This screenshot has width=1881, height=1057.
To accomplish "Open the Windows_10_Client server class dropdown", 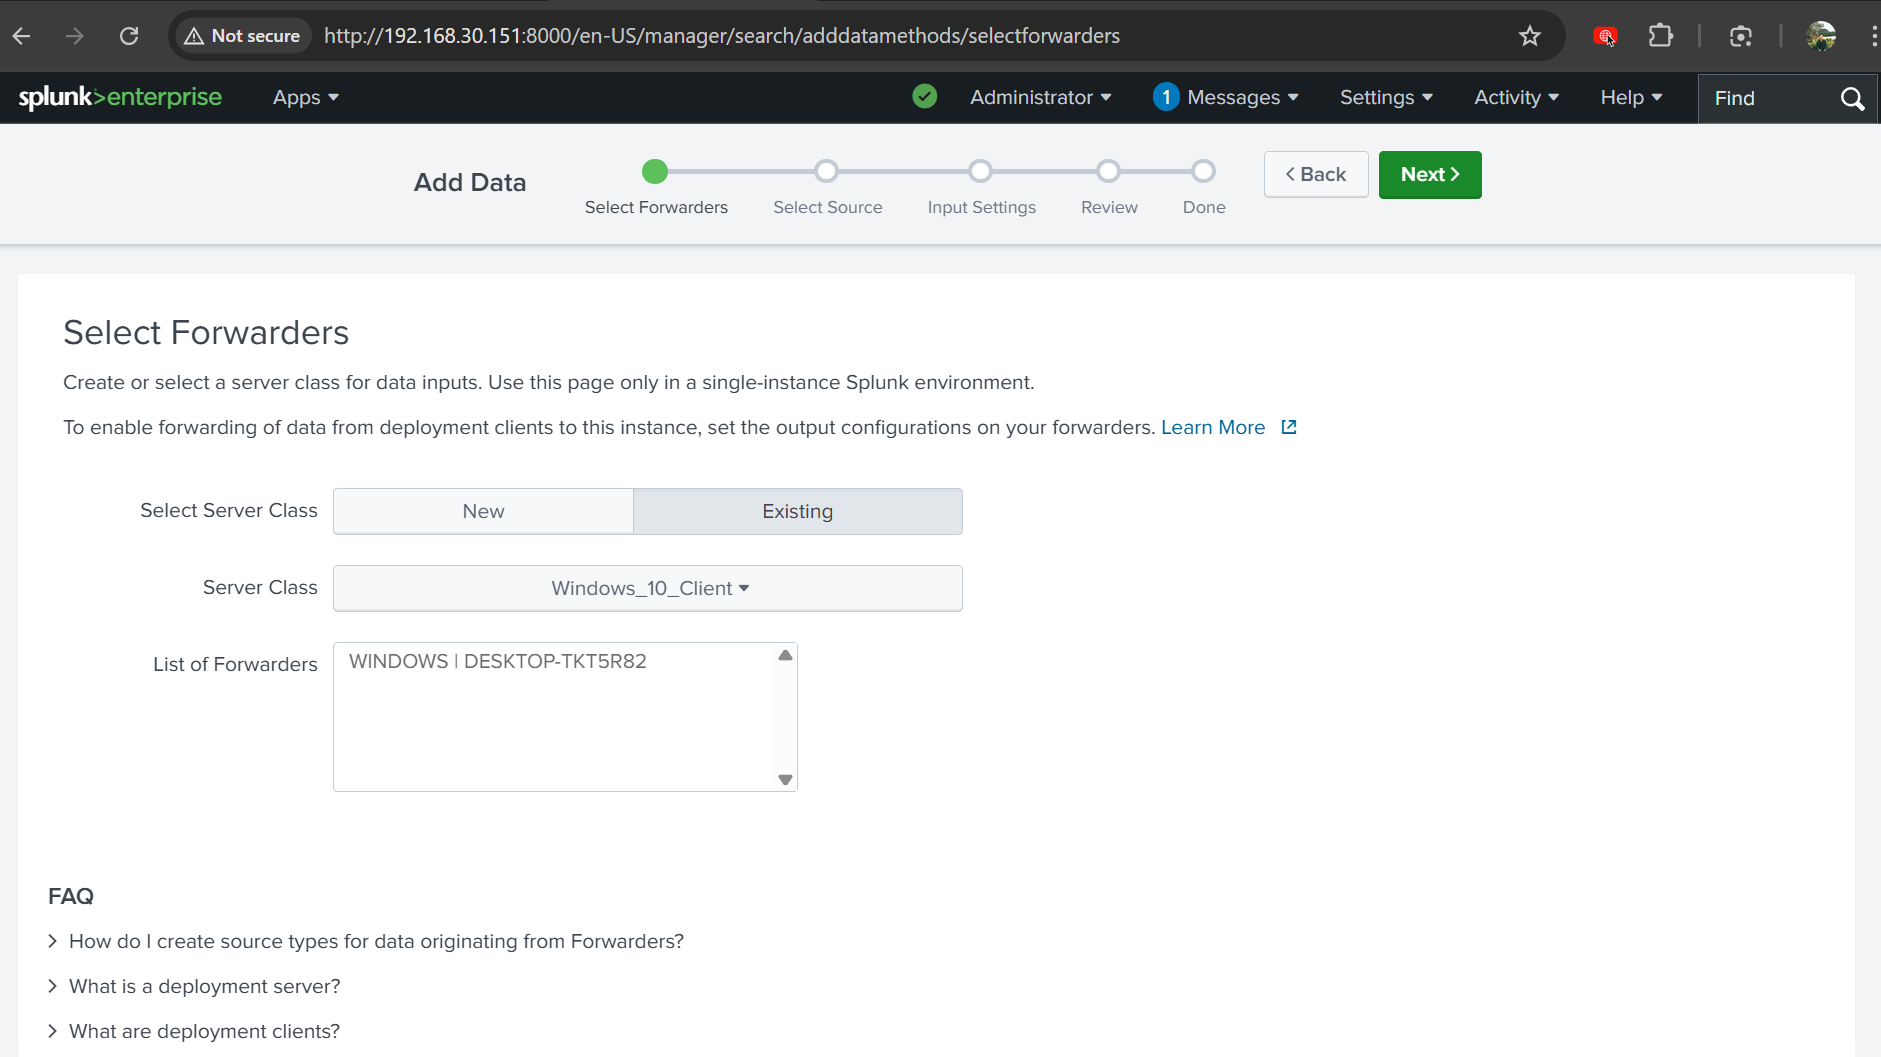I will pos(648,588).
